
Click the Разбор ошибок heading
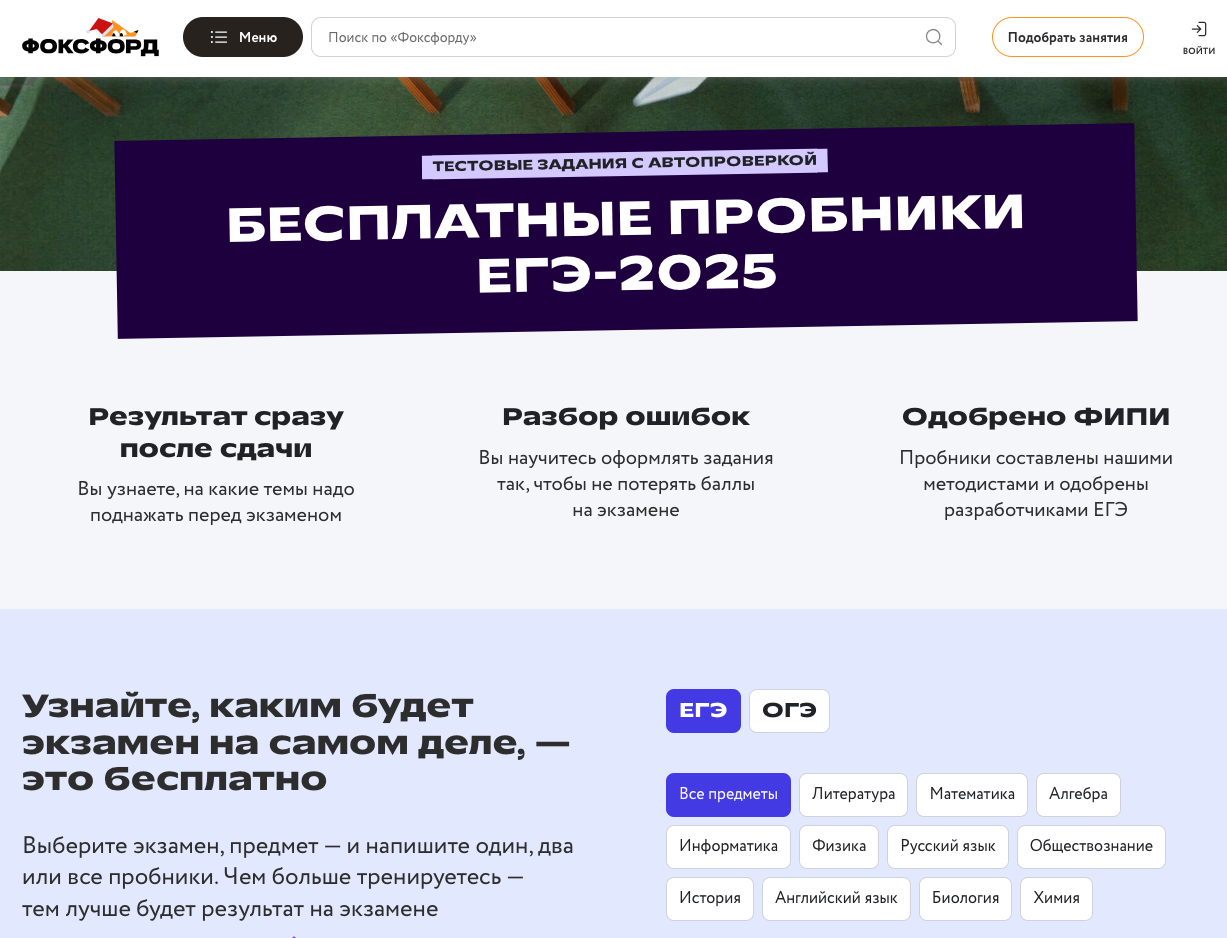pyautogui.click(x=626, y=417)
